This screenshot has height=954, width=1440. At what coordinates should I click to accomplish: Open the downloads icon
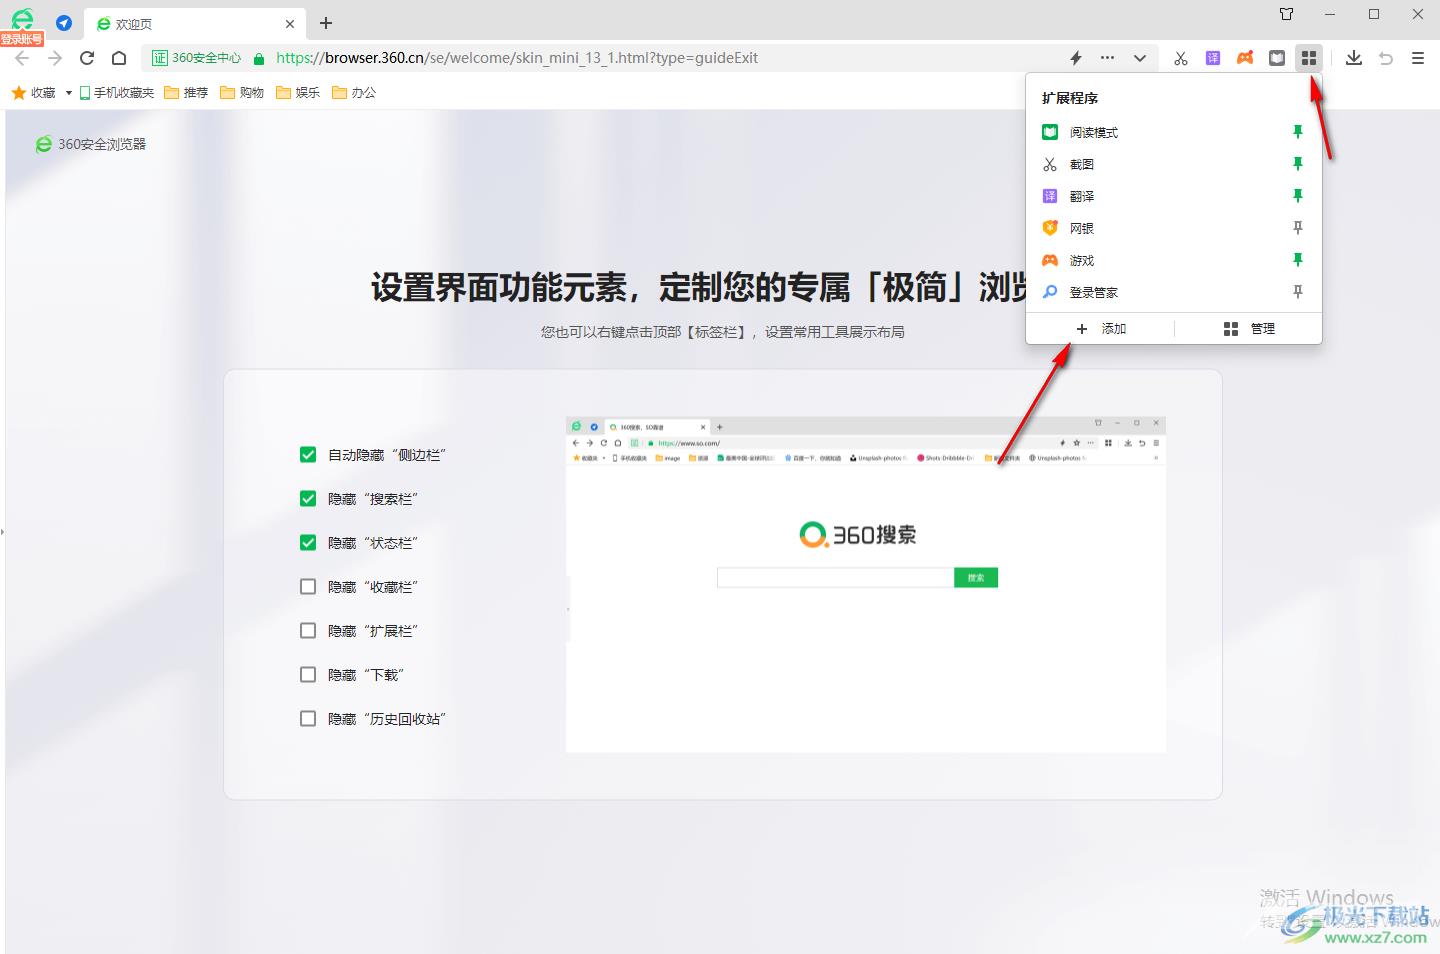click(1354, 58)
